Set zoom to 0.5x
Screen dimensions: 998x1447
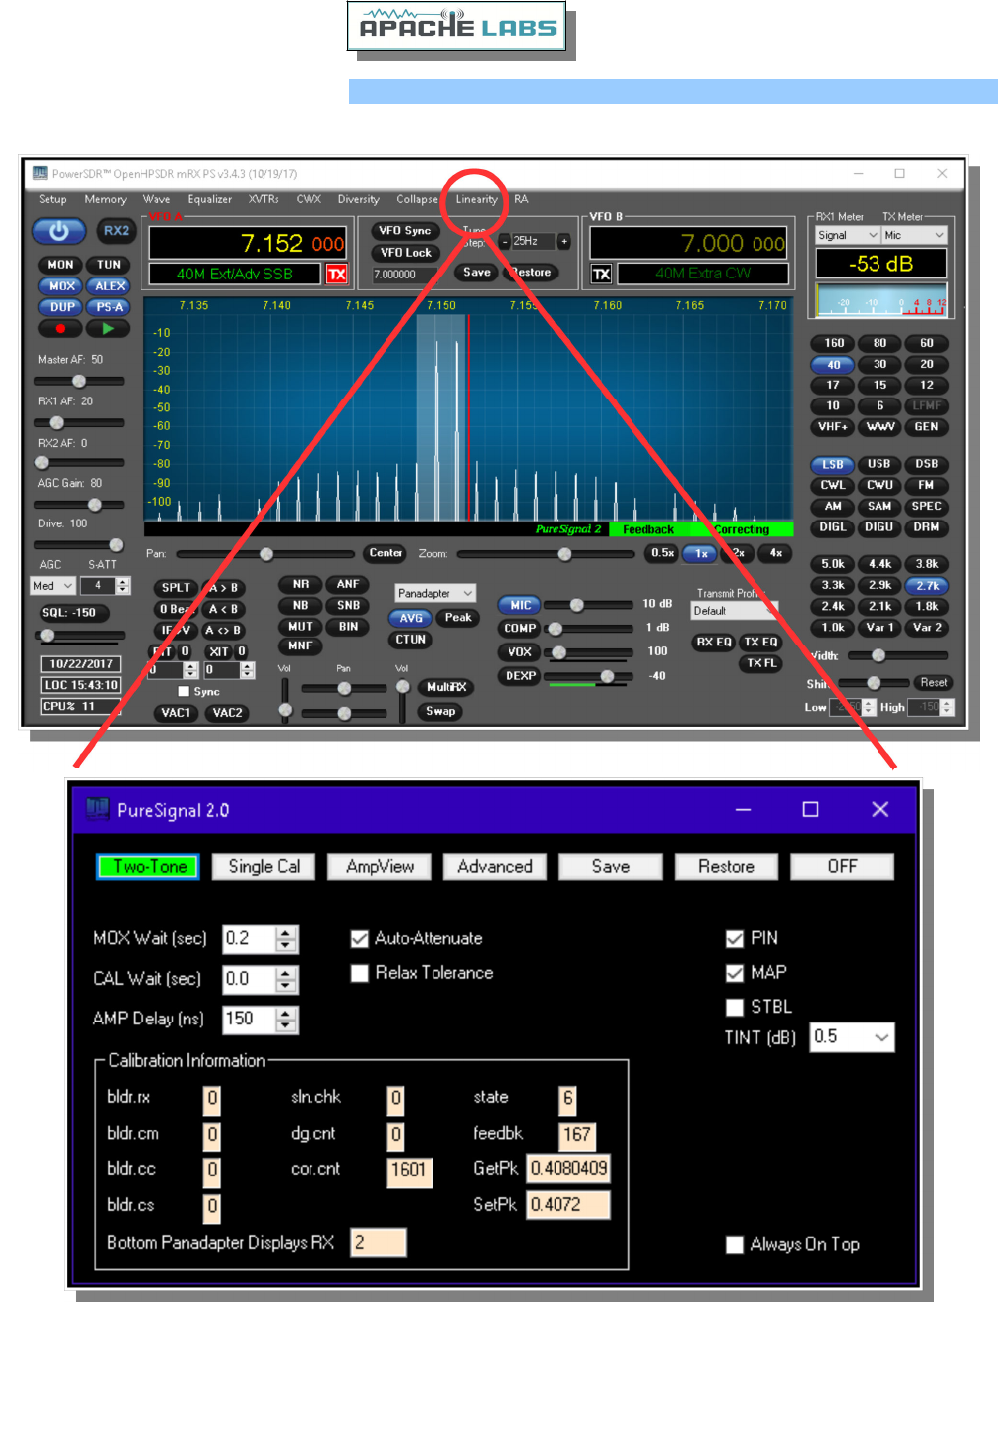pos(662,553)
